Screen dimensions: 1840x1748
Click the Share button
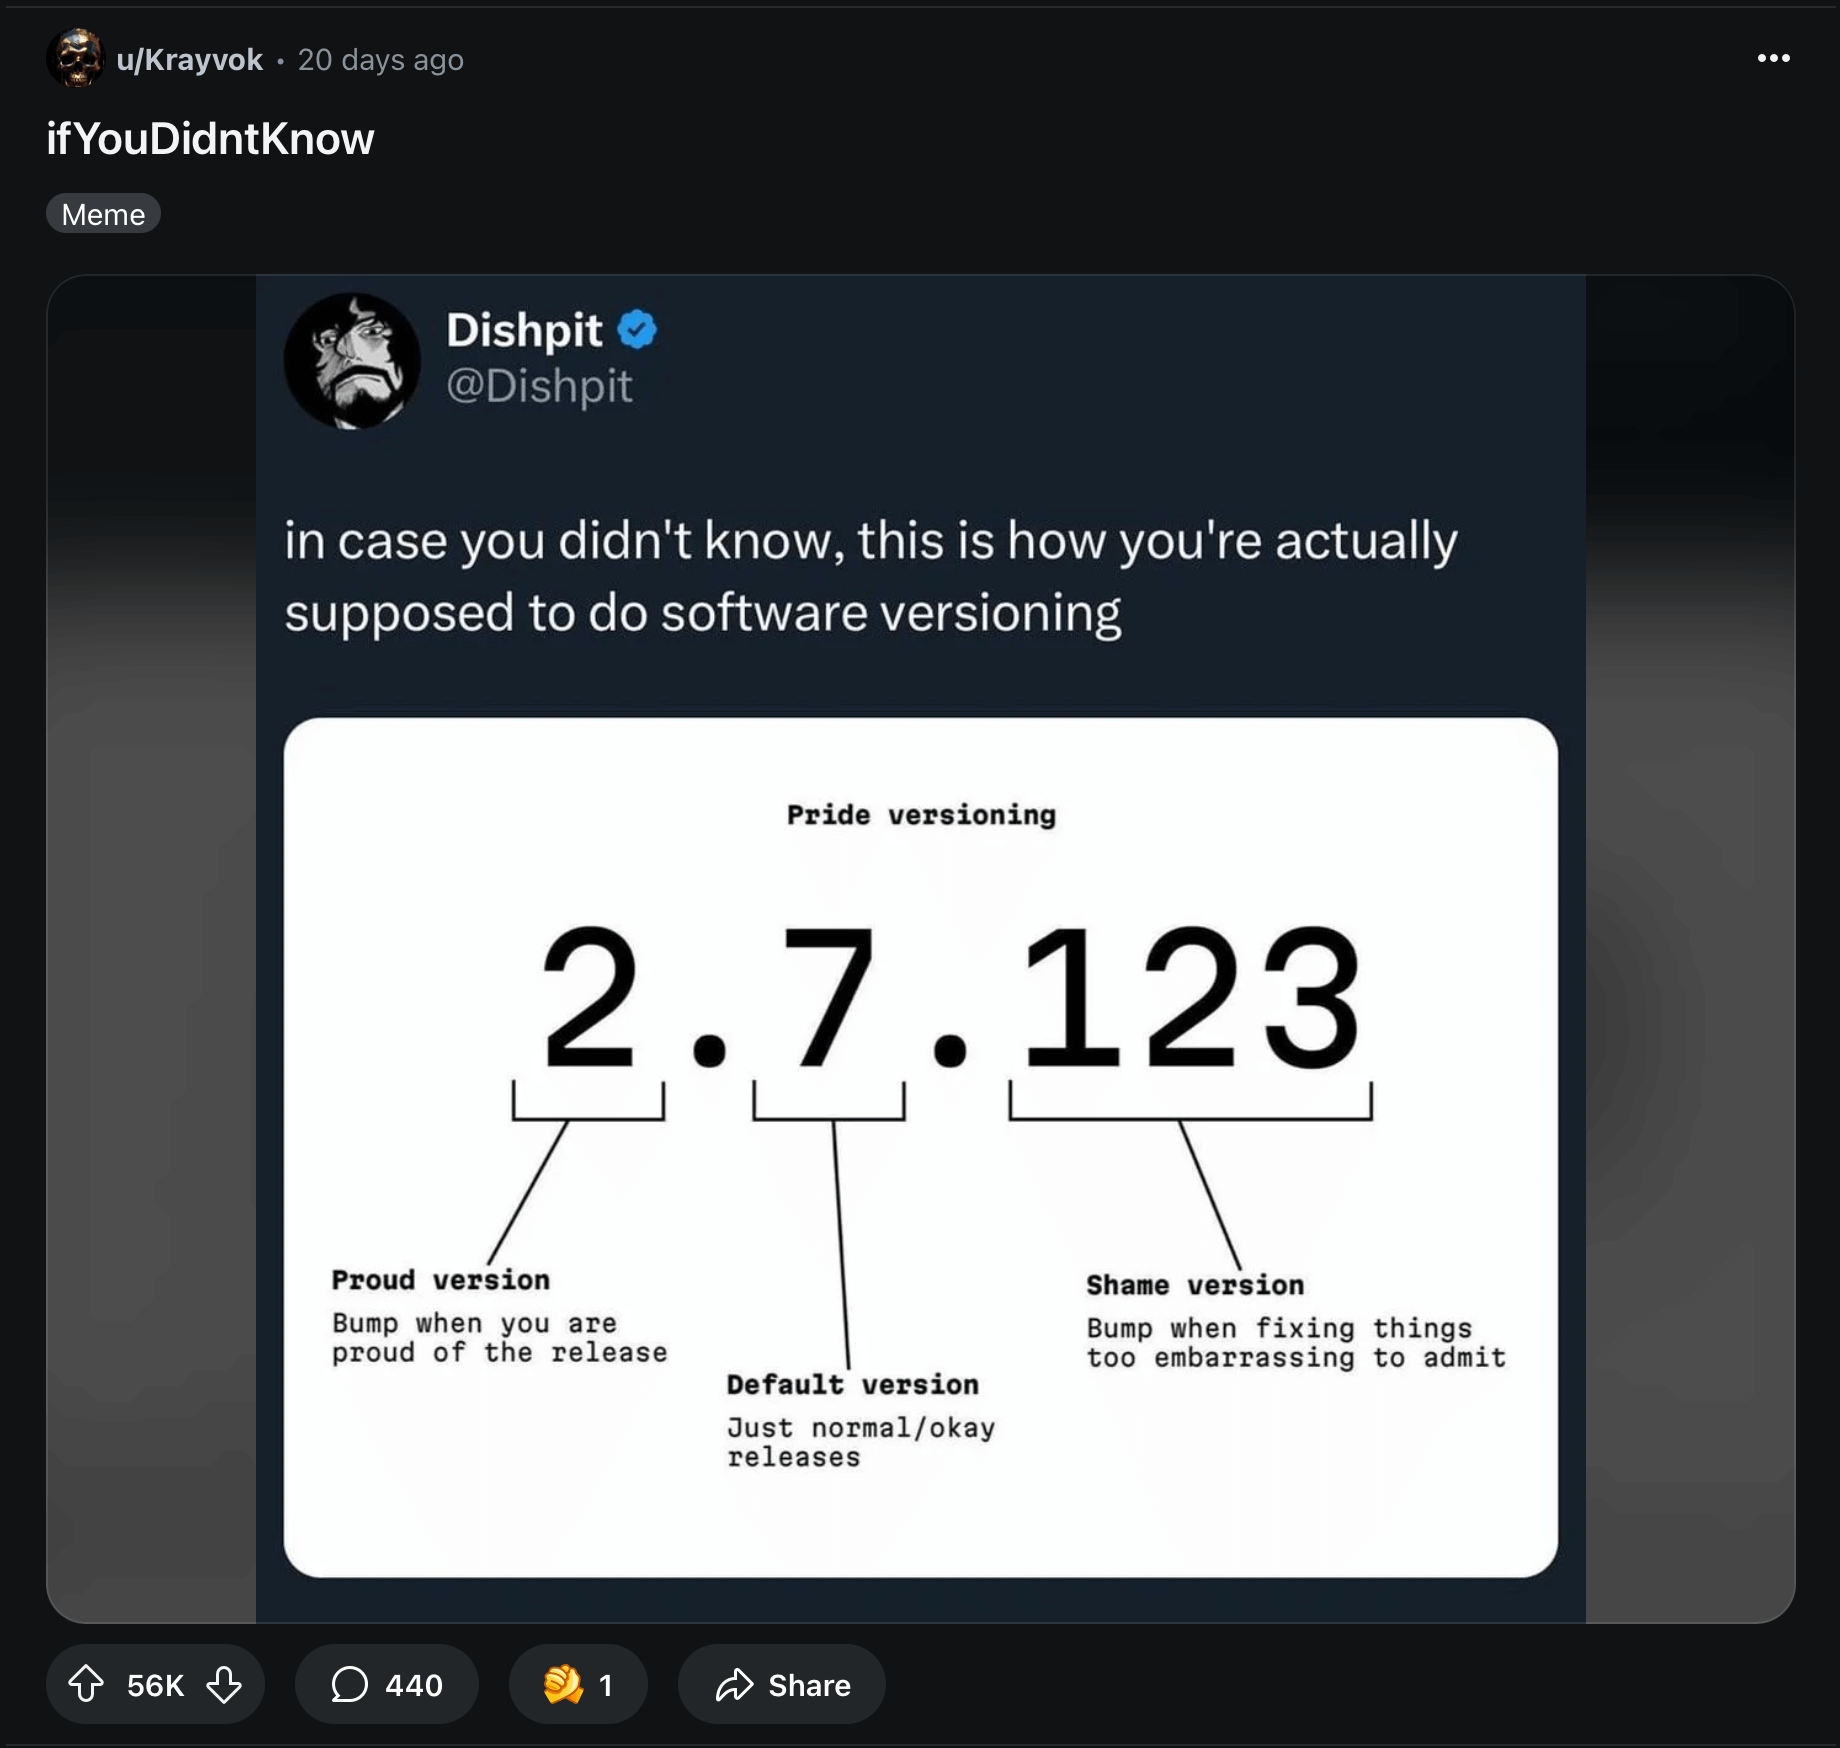point(782,1684)
